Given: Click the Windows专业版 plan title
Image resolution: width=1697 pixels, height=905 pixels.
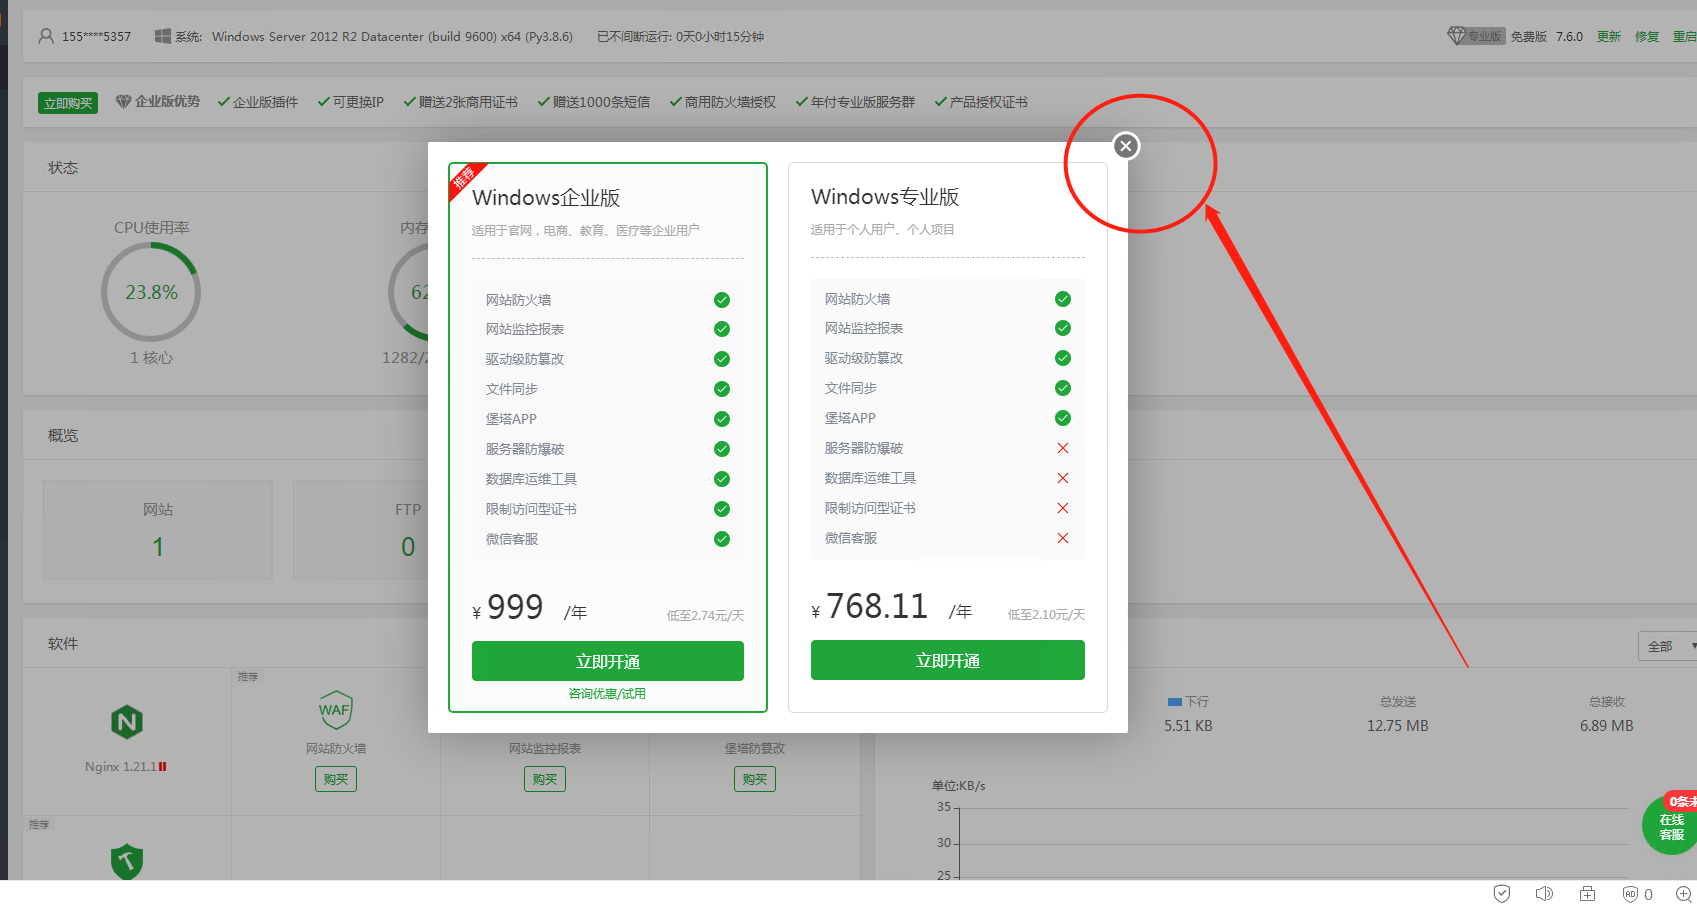Looking at the screenshot, I should pyautogui.click(x=885, y=196).
